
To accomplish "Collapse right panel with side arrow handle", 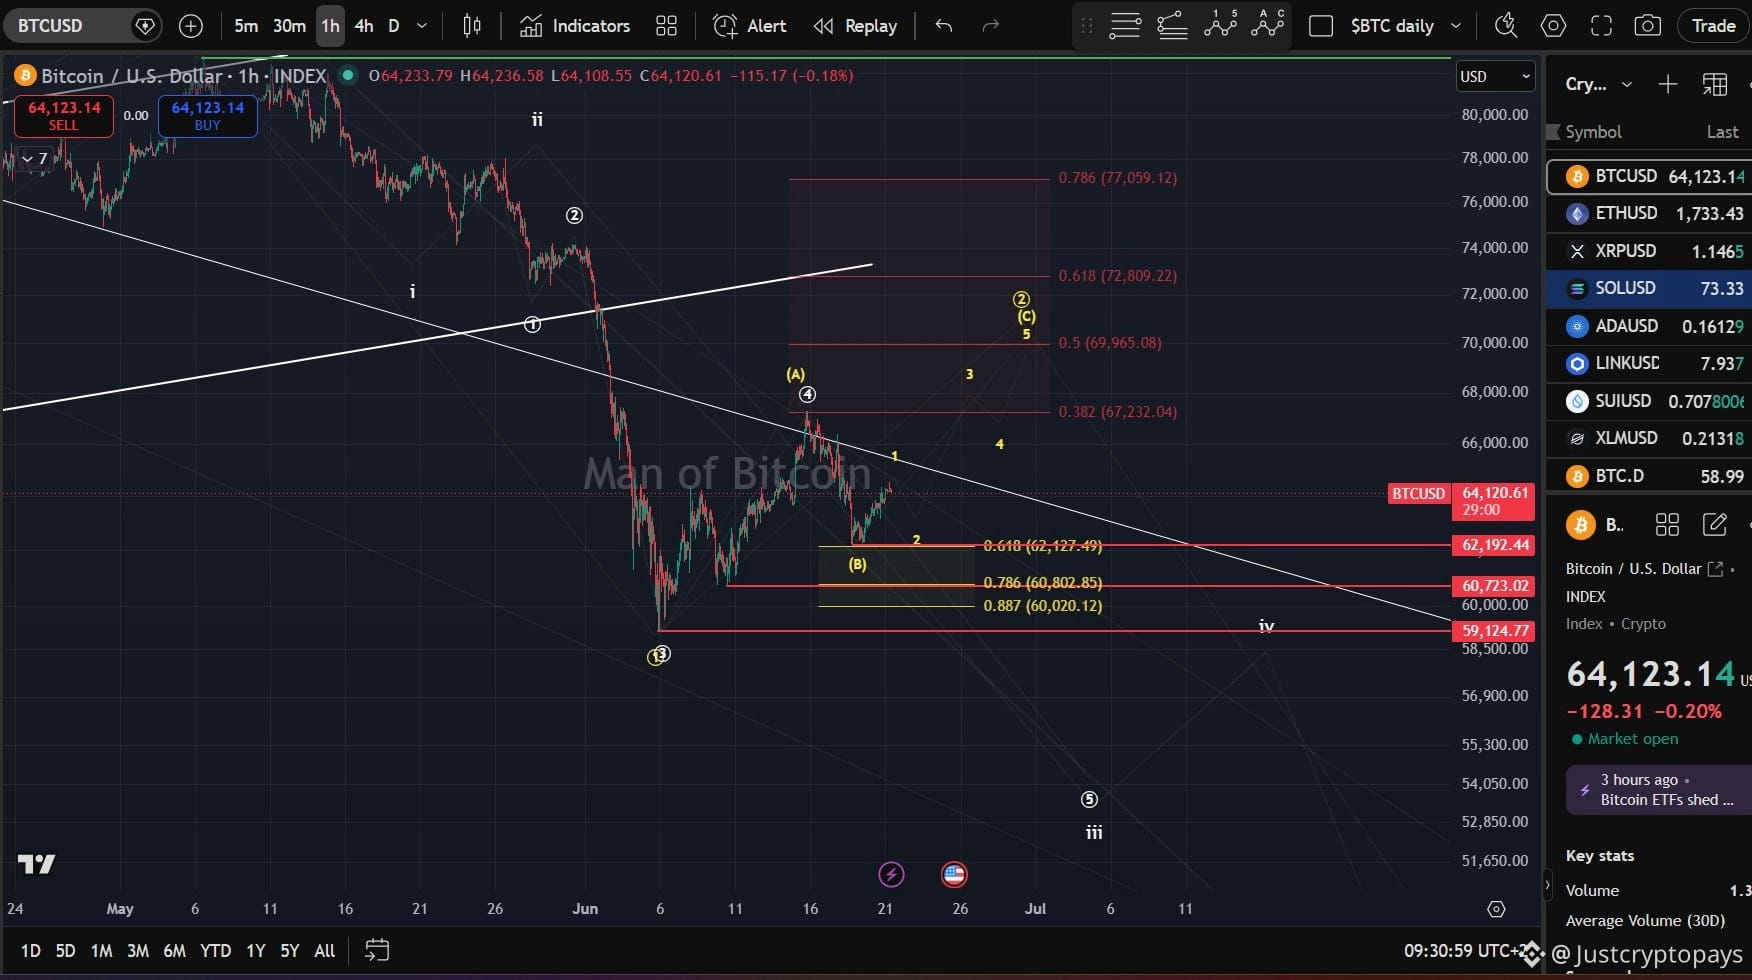I will 1548,885.
